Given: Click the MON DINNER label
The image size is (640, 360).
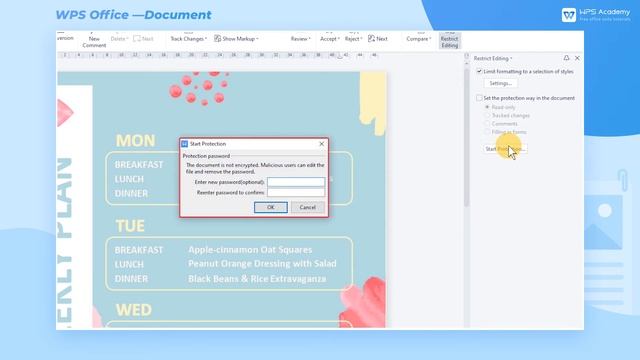Looking at the screenshot, I should [x=131, y=193].
